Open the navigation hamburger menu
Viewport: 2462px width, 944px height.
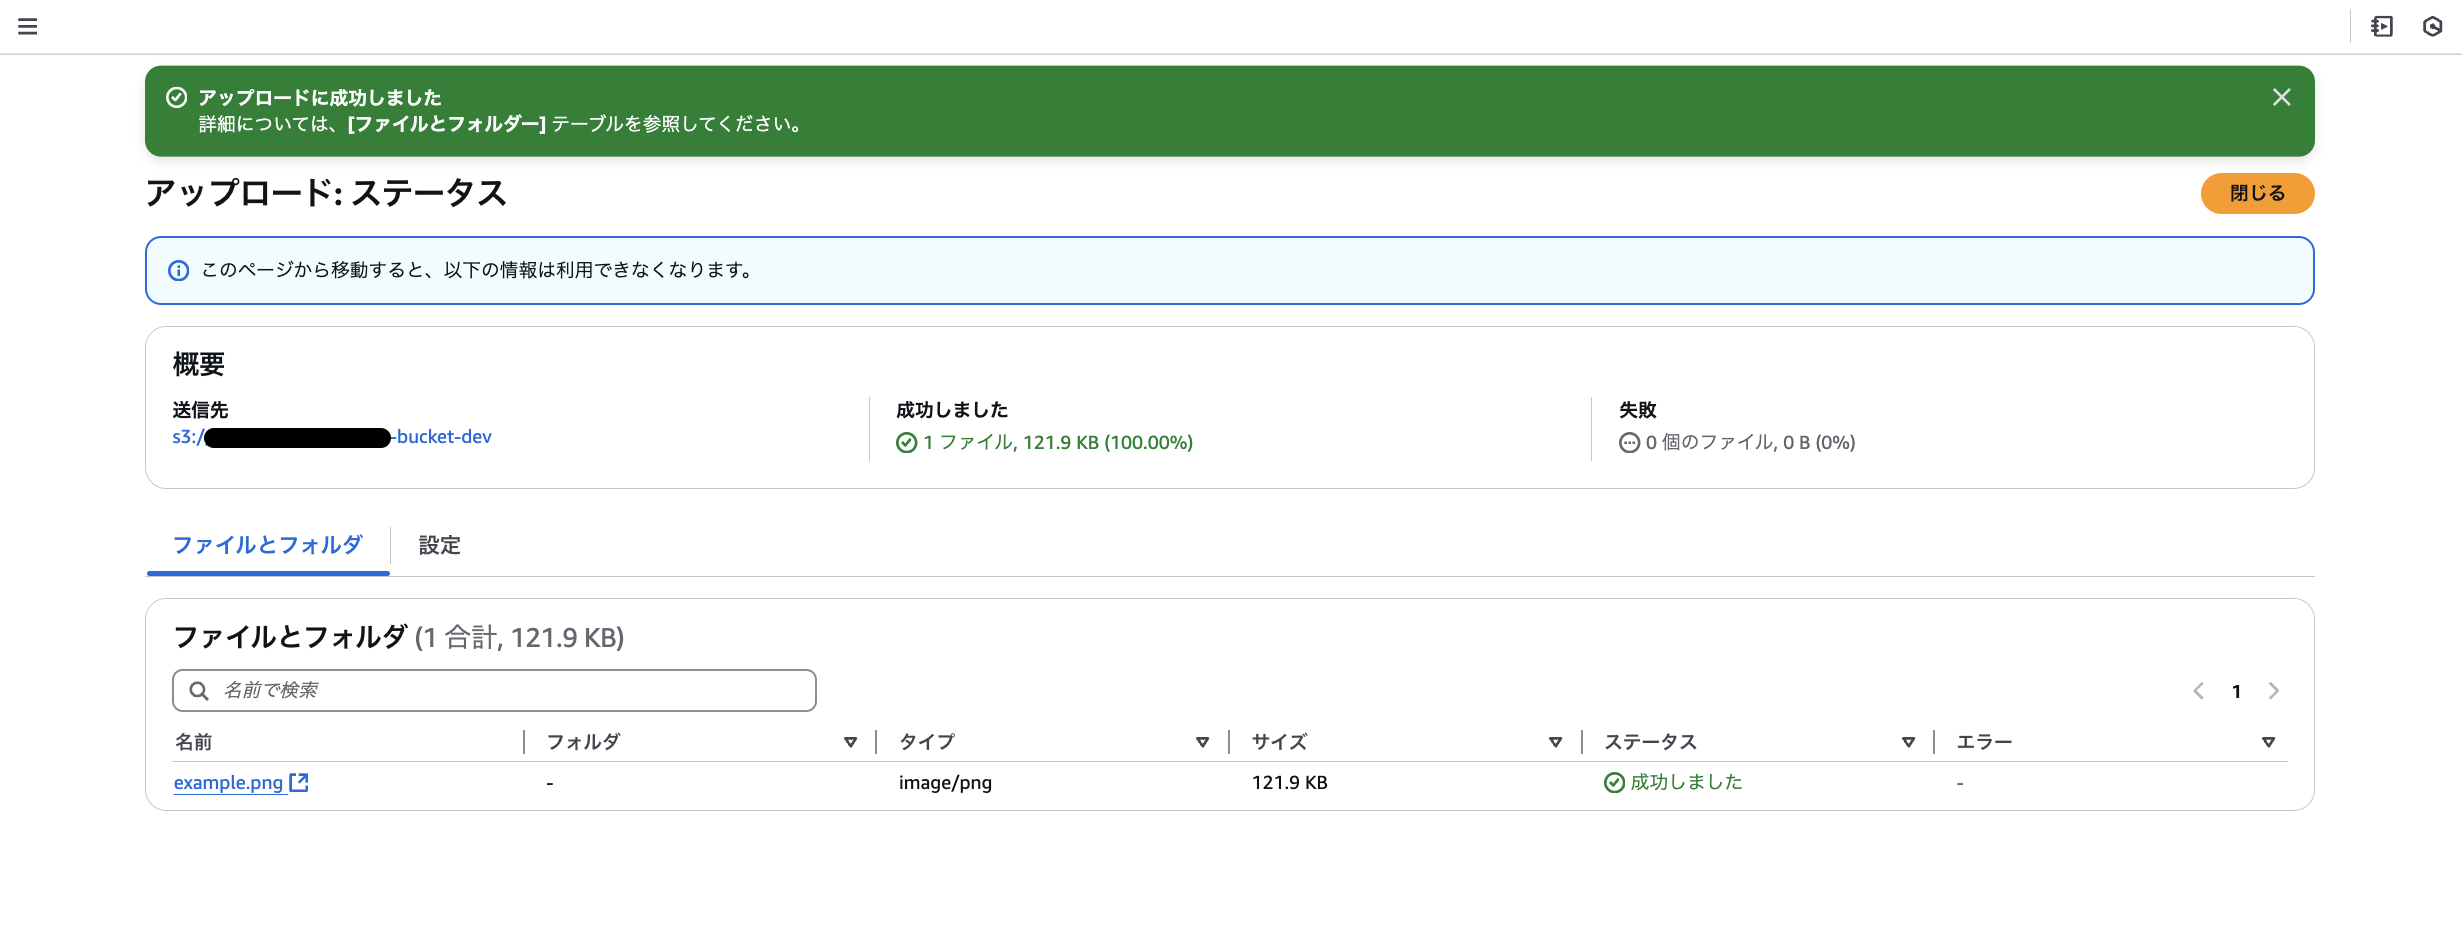tap(27, 26)
